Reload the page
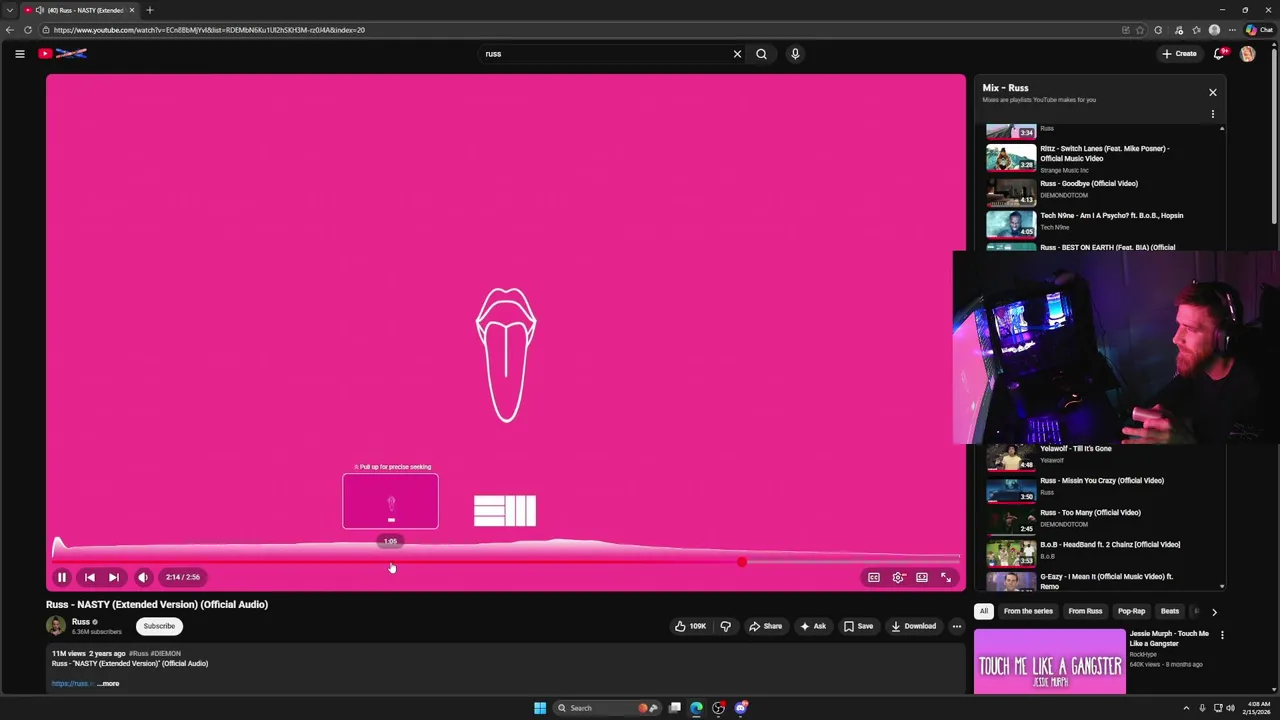1280x720 pixels. click(28, 30)
